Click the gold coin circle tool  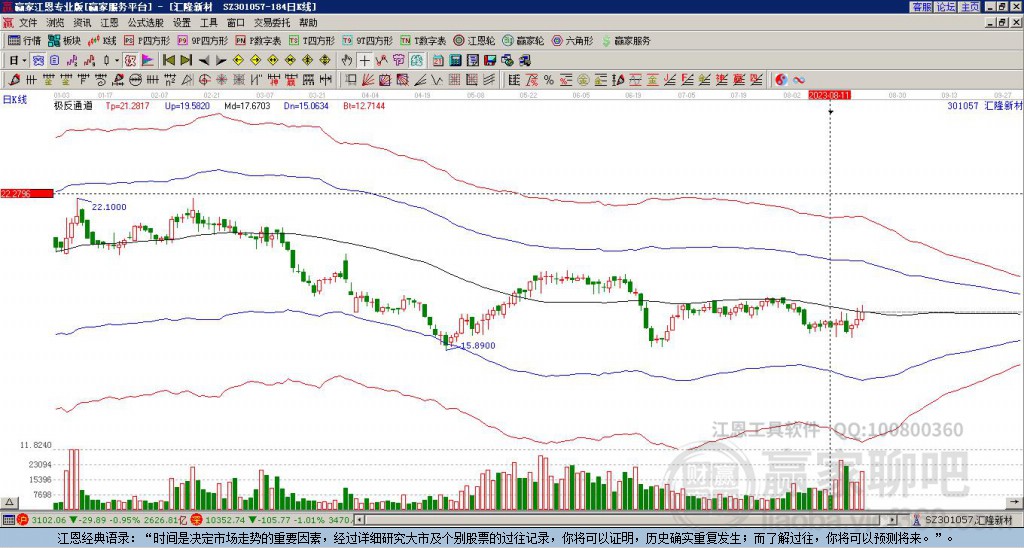click(583, 80)
